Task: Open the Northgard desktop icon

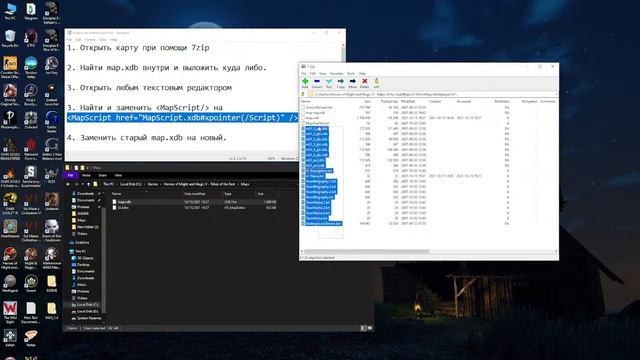Action: (10, 283)
